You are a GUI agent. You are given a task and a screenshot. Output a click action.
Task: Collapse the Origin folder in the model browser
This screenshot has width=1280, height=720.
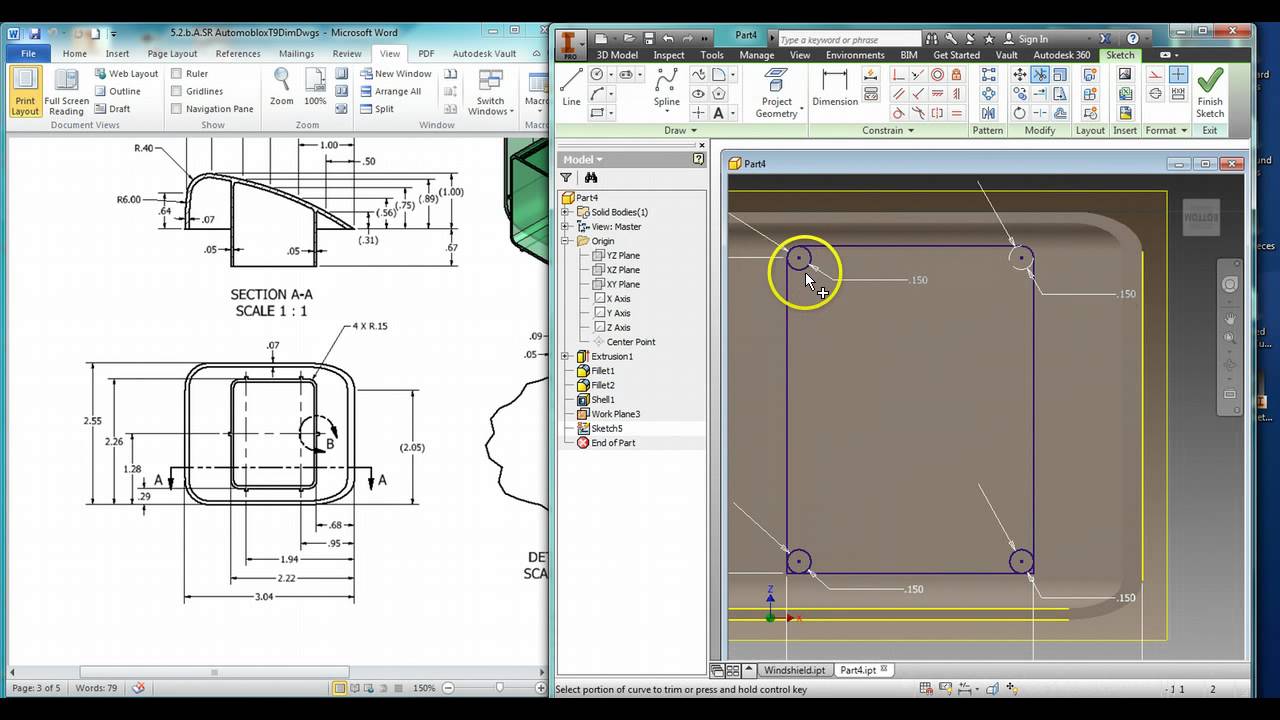(x=566, y=240)
